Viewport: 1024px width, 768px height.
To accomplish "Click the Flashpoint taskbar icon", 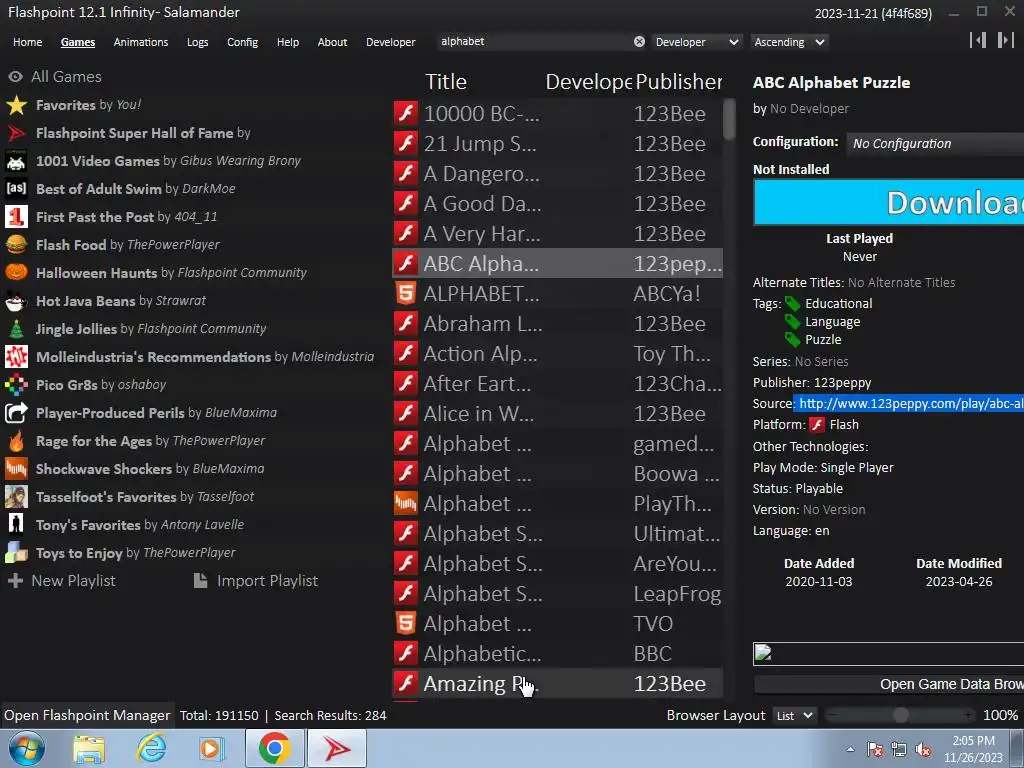I will coord(337,748).
